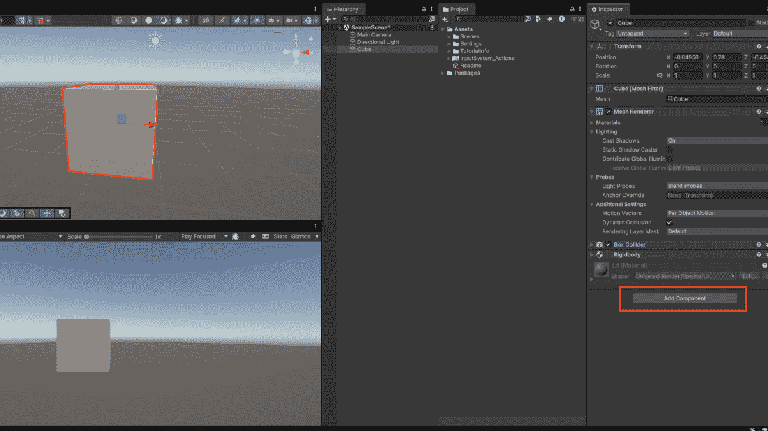
Task: Open the Light Probes dropdown
Action: pyautogui.click(x=717, y=186)
